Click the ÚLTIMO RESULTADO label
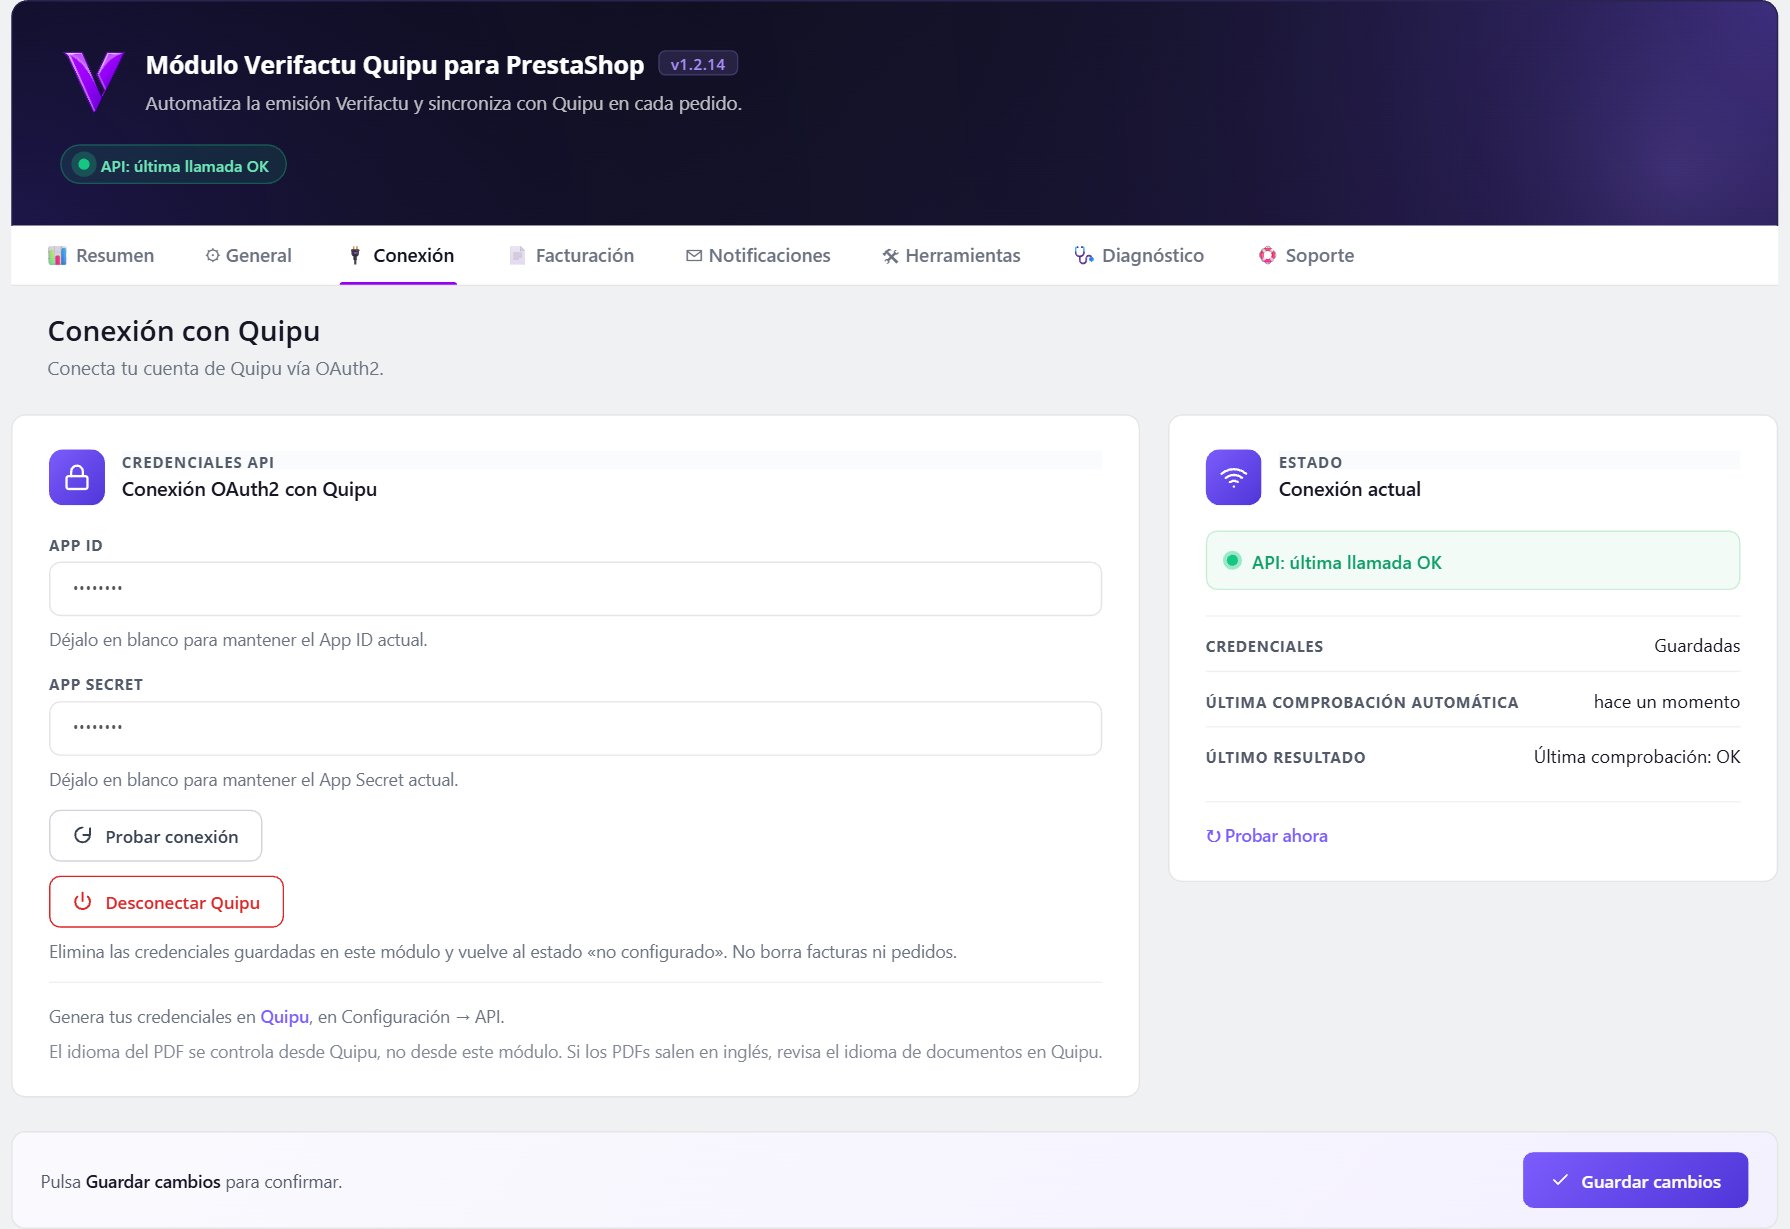Image resolution: width=1790 pixels, height=1229 pixels. click(1285, 757)
